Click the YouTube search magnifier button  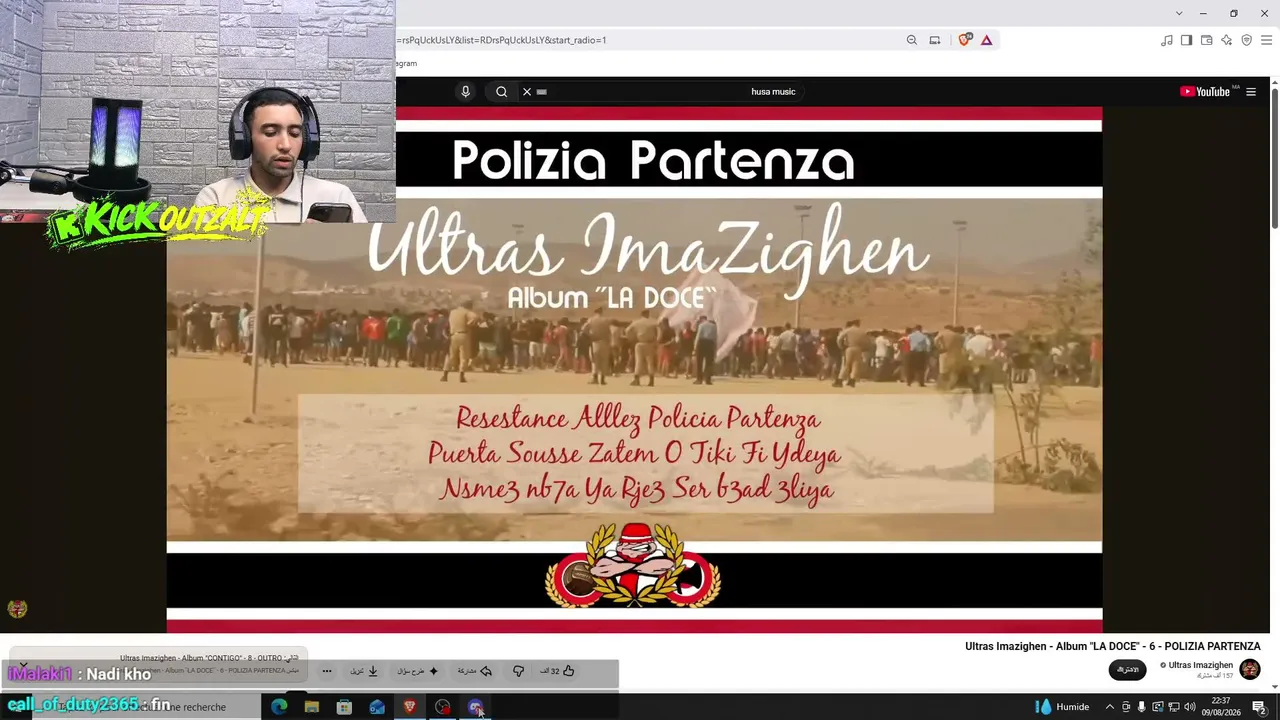point(502,92)
